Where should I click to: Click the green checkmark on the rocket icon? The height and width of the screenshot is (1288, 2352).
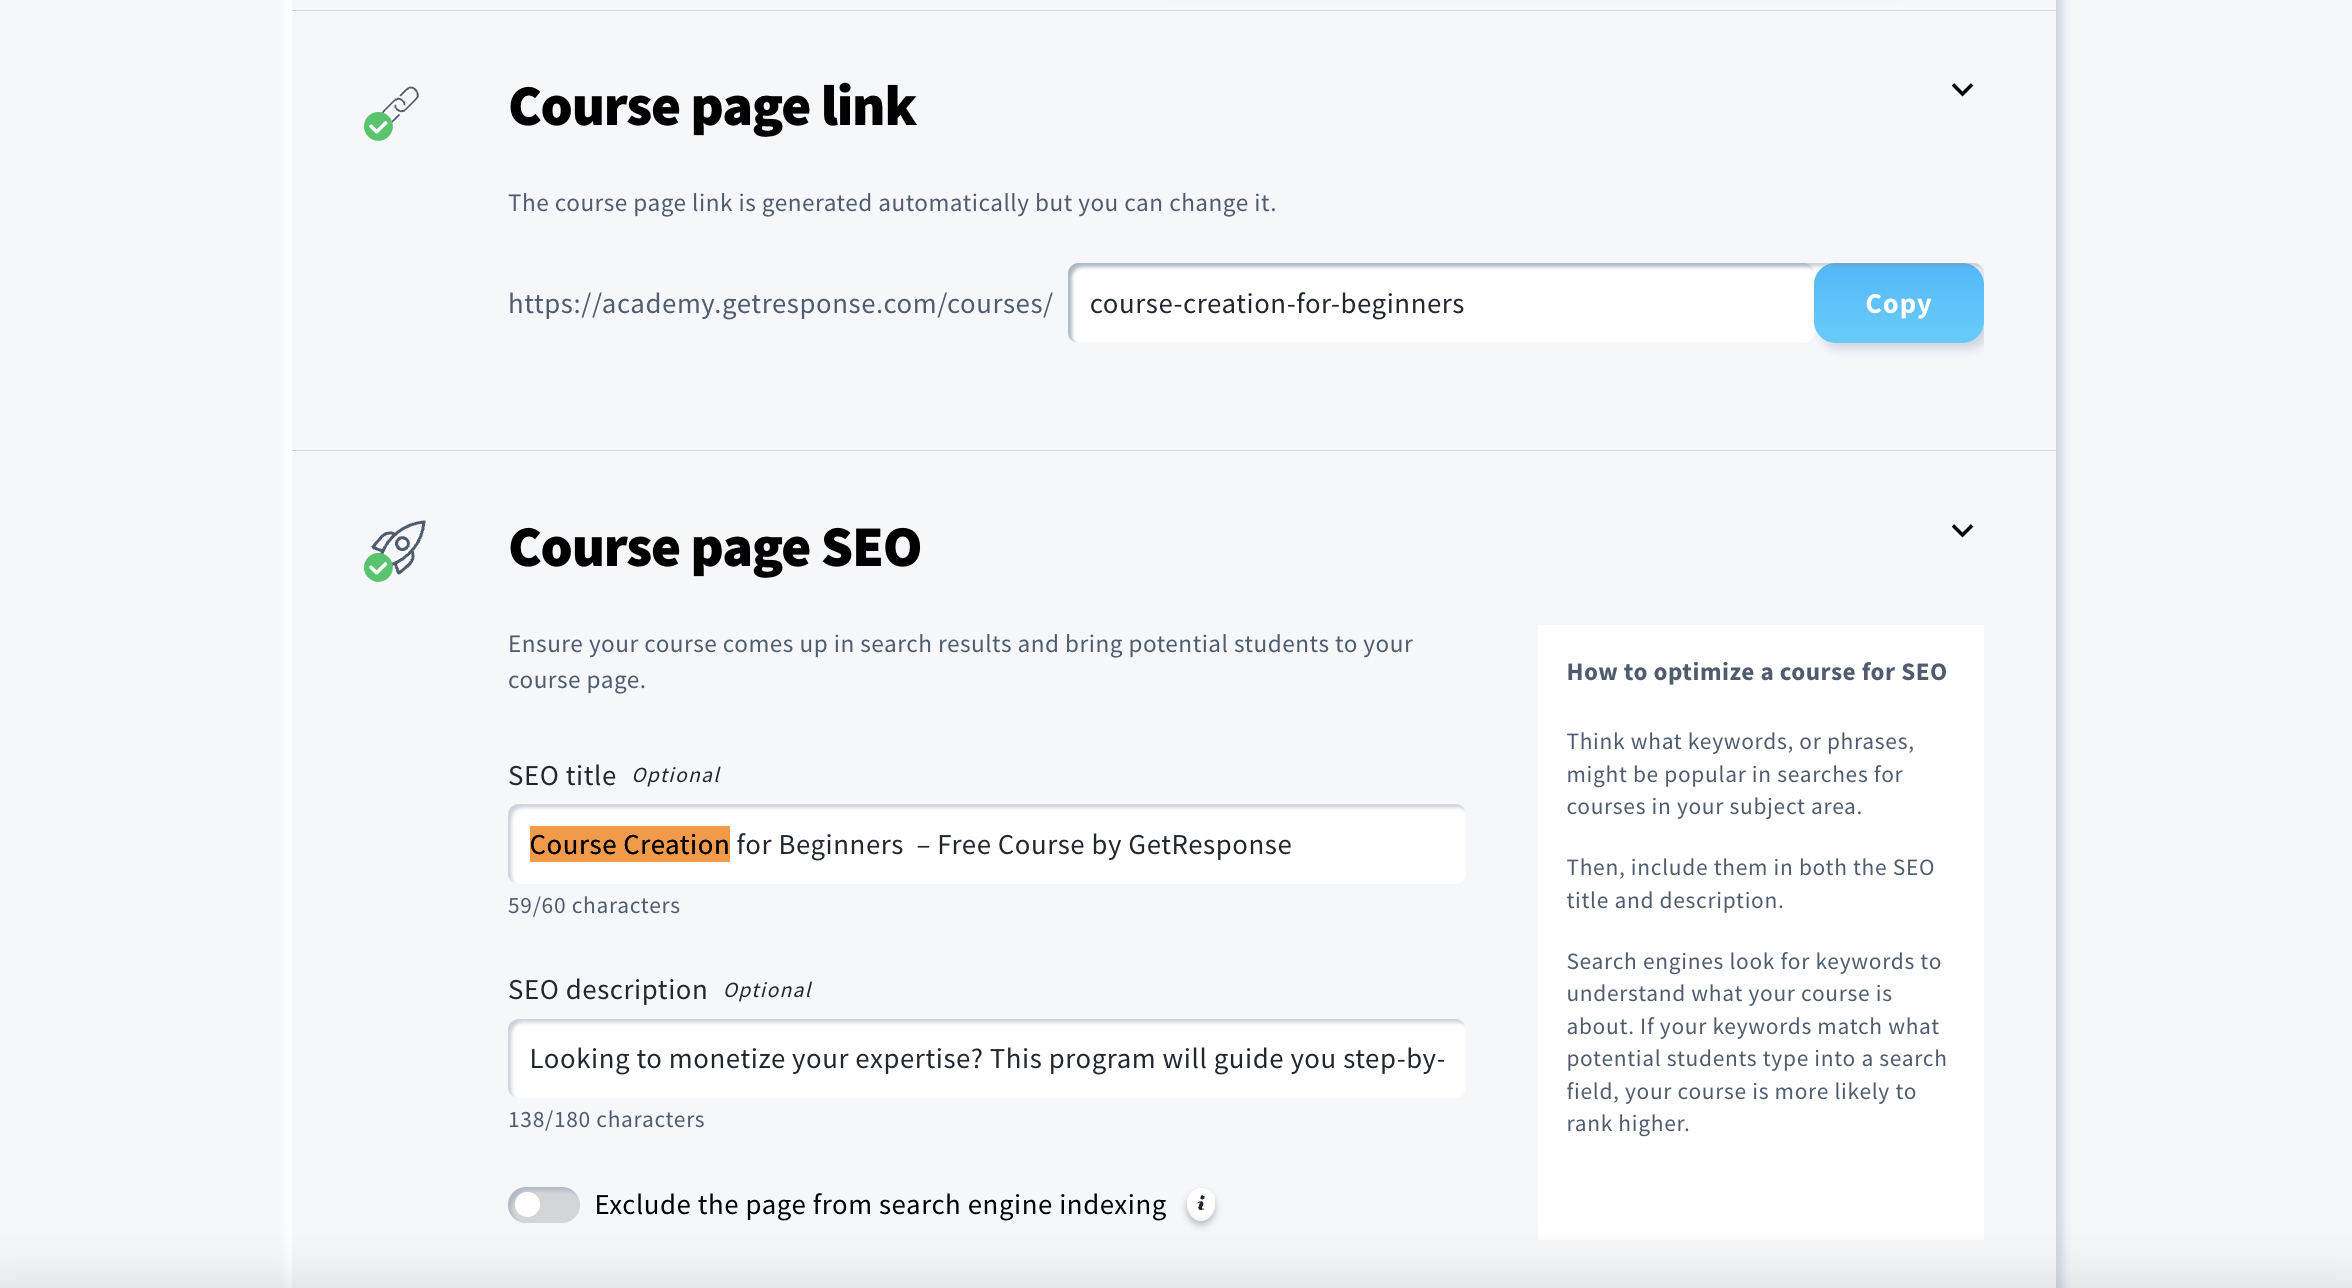[x=380, y=568]
